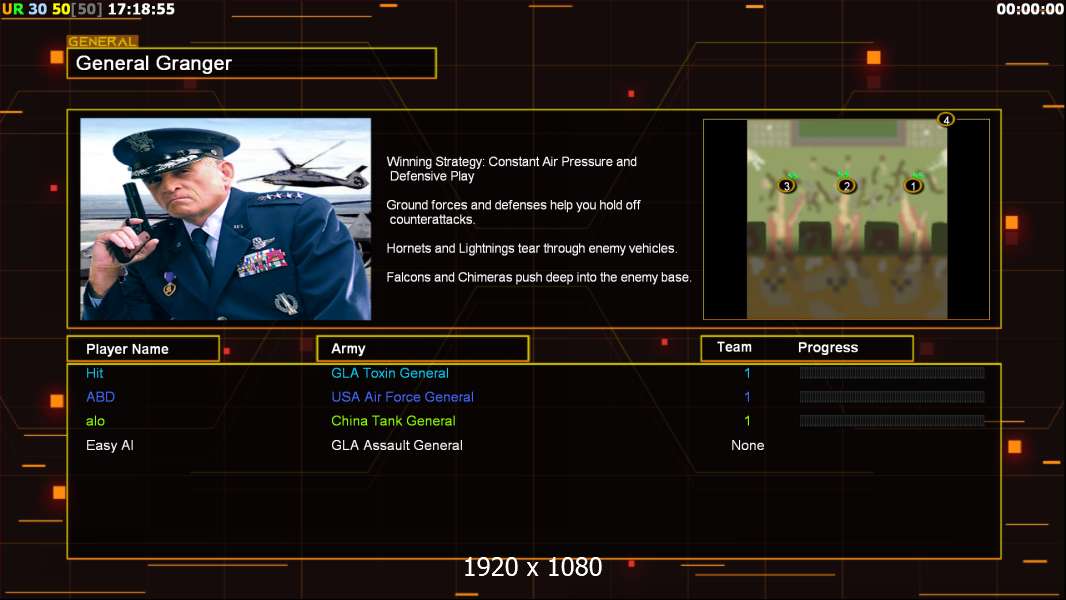
Task: Click alo's loading progress bar
Action: point(892,421)
